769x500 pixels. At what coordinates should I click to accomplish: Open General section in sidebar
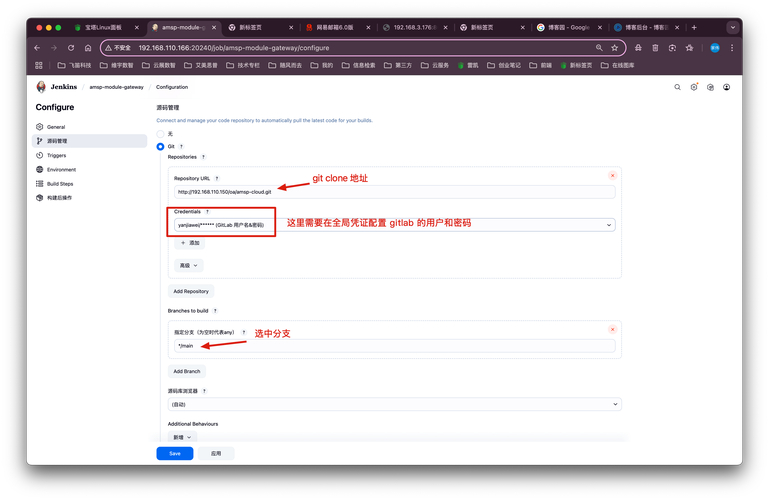pos(90,127)
